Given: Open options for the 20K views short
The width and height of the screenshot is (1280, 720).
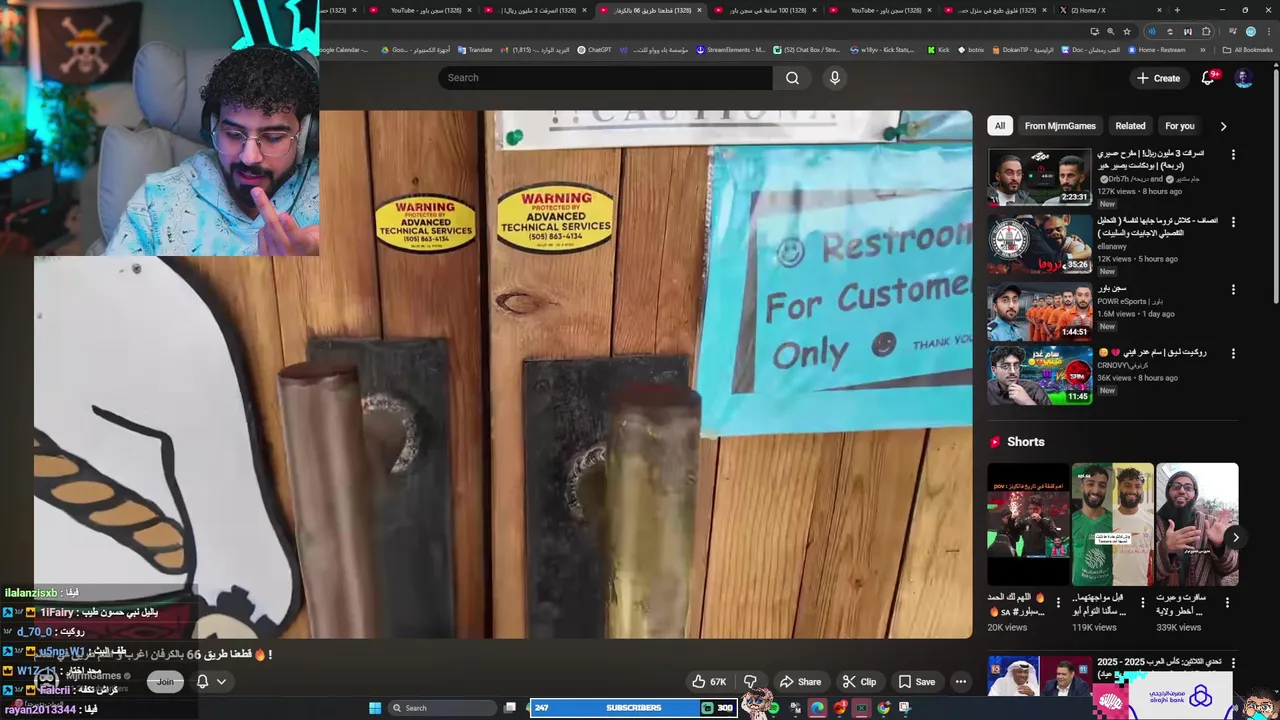Looking at the screenshot, I should tap(1058, 602).
